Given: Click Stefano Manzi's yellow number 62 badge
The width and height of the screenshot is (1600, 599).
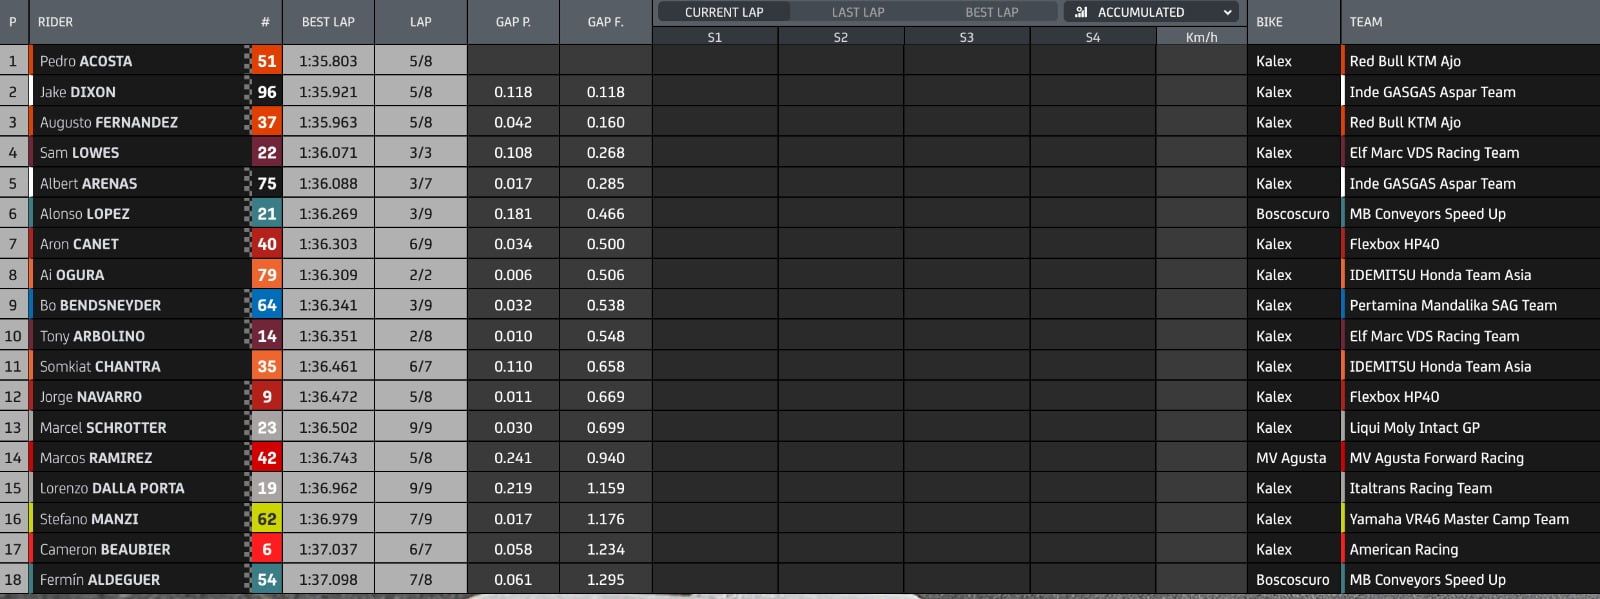Looking at the screenshot, I should (266, 519).
